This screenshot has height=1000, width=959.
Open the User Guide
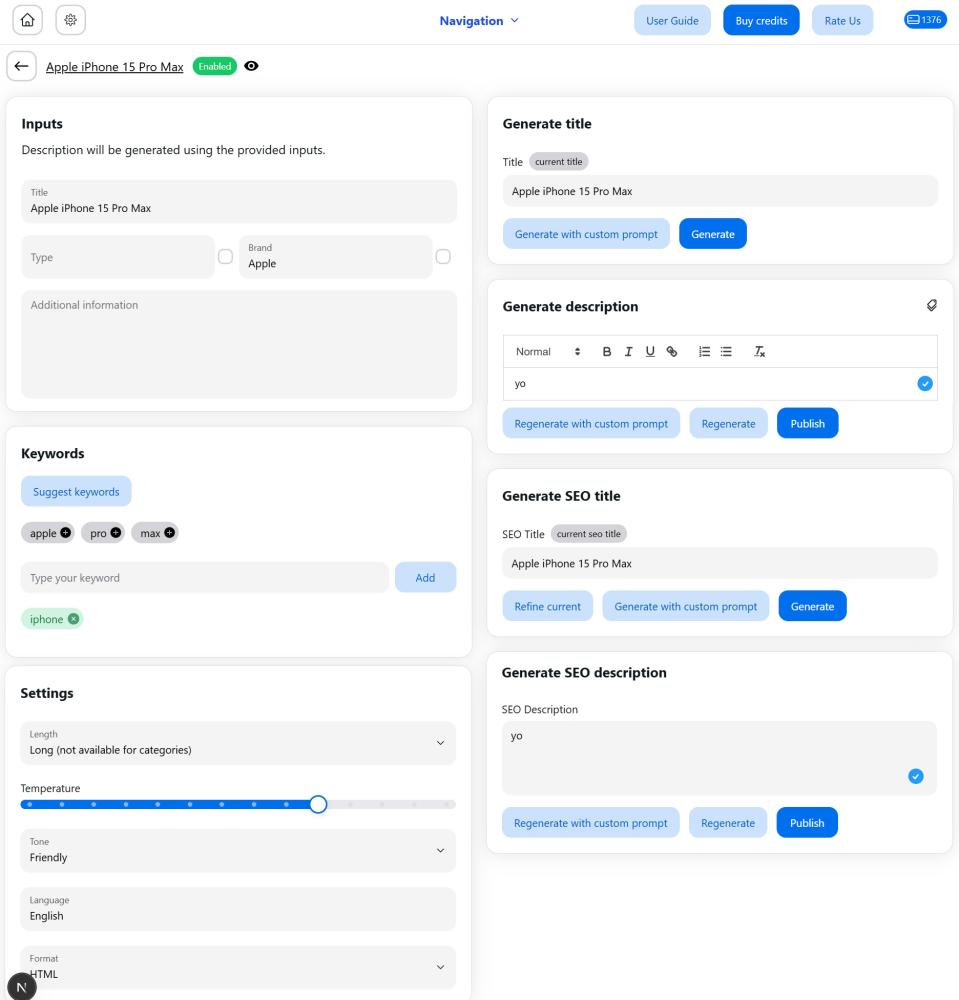tap(672, 20)
